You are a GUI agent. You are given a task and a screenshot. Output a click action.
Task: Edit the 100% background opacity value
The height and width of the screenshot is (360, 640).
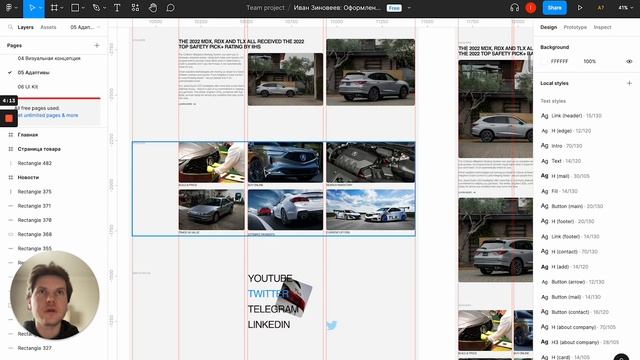click(x=589, y=61)
